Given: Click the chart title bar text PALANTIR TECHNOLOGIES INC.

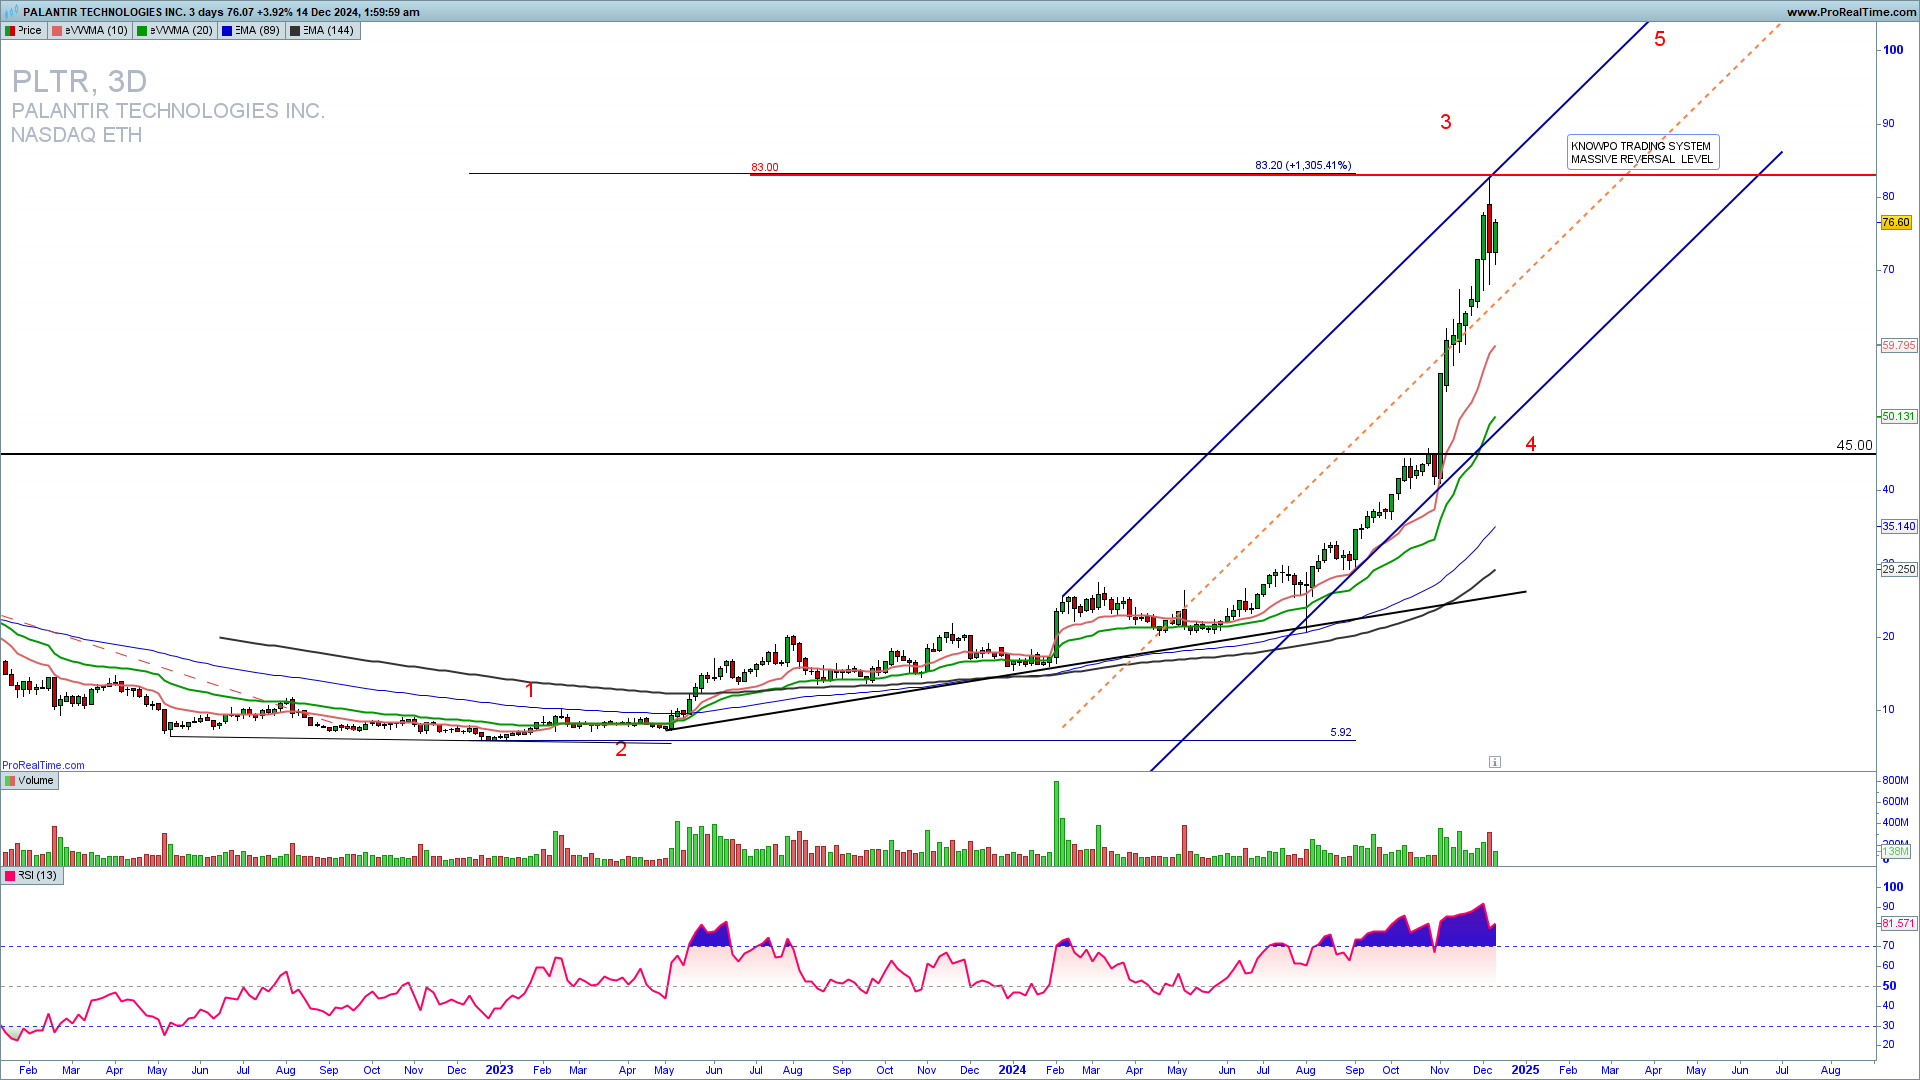Looking at the screenshot, I should tap(103, 12).
